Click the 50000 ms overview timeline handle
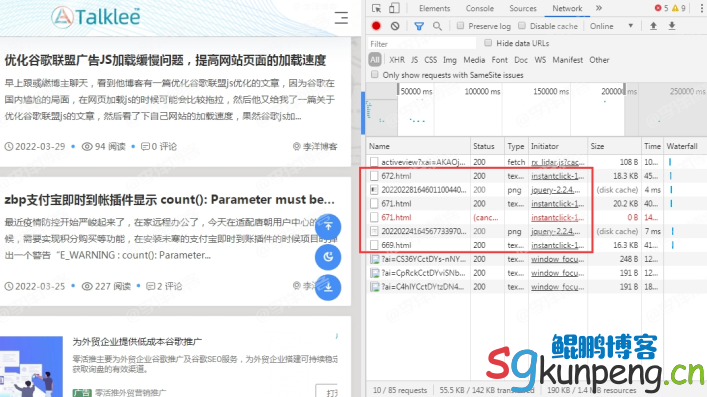The image size is (707, 397). point(398,89)
